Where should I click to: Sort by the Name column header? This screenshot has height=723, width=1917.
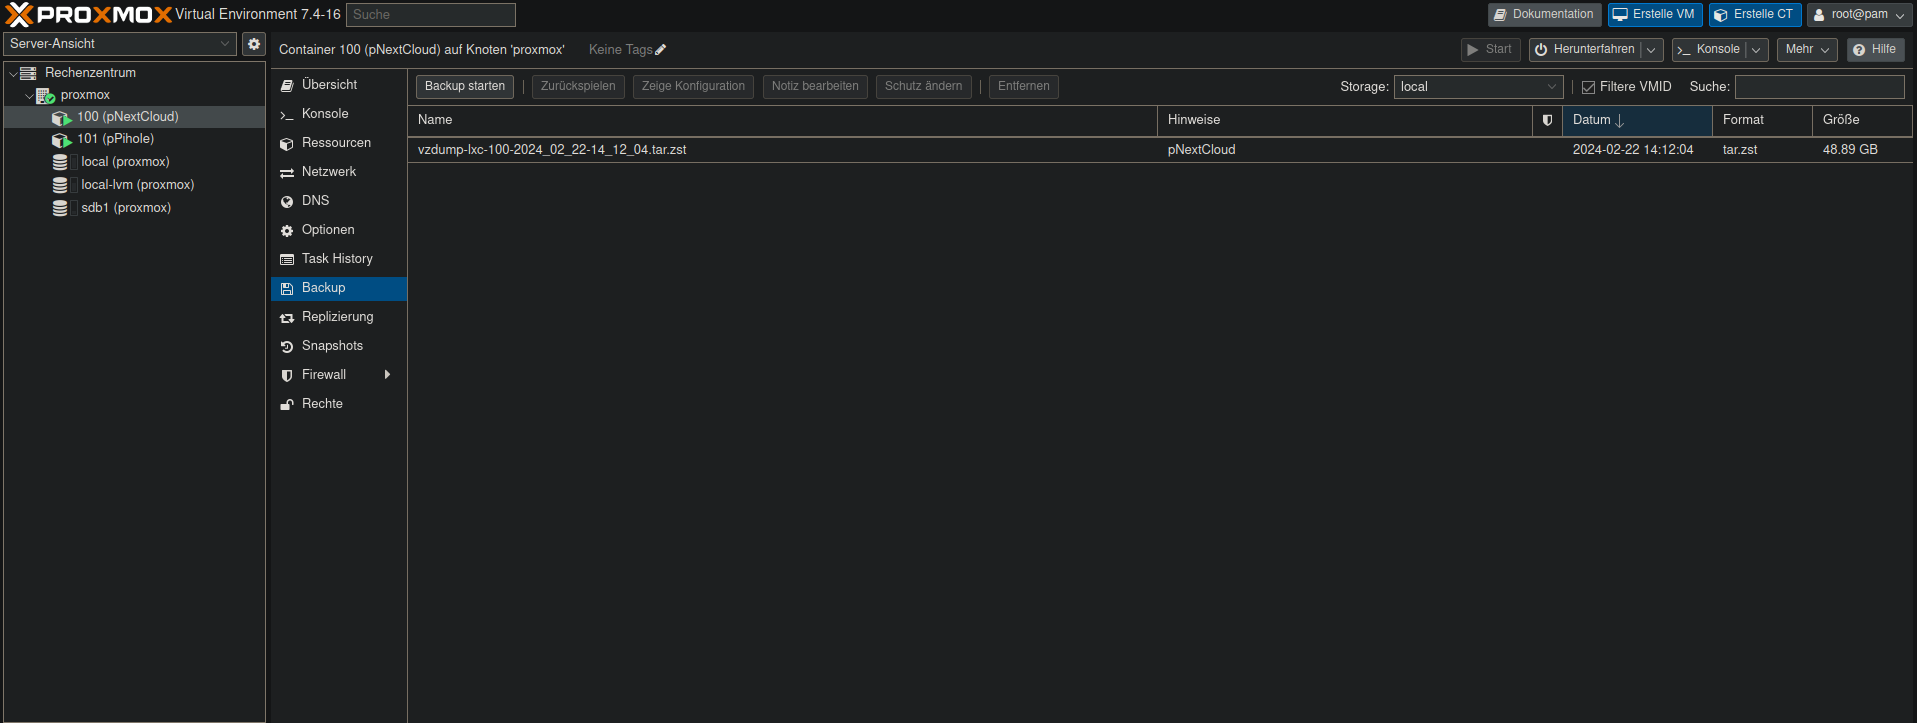coord(782,120)
